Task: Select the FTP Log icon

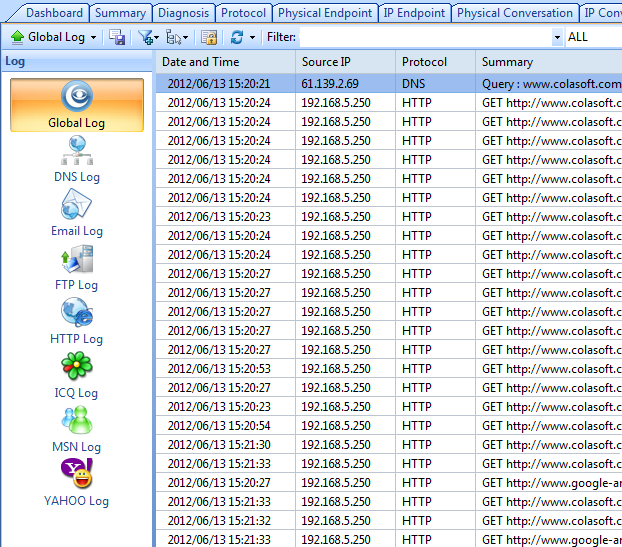Action: [77, 268]
